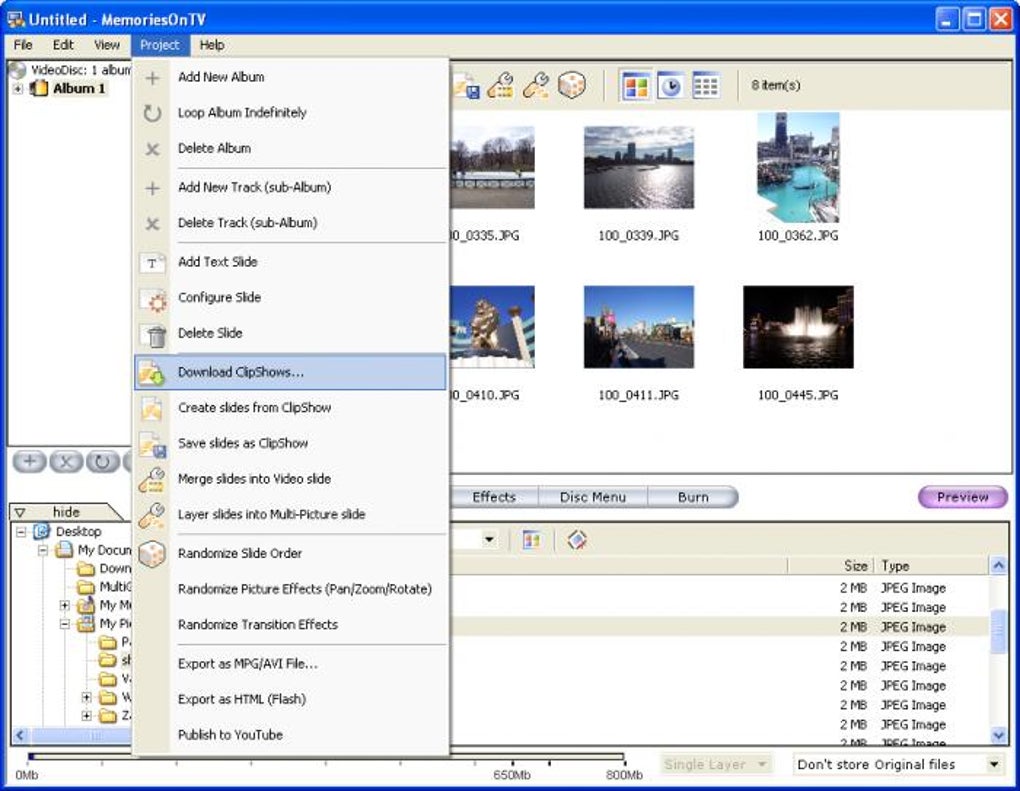Click the save-as-ClipShow icon in the album toolbar
The width and height of the screenshot is (1020, 791).
coord(466,86)
